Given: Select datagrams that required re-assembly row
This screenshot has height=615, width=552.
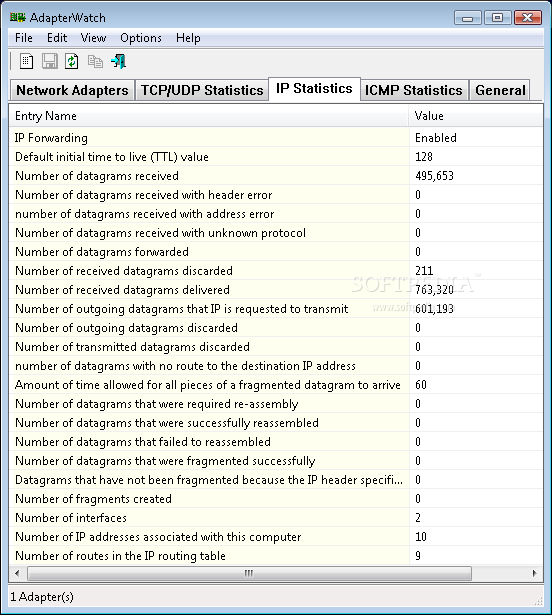Looking at the screenshot, I should click(276, 404).
